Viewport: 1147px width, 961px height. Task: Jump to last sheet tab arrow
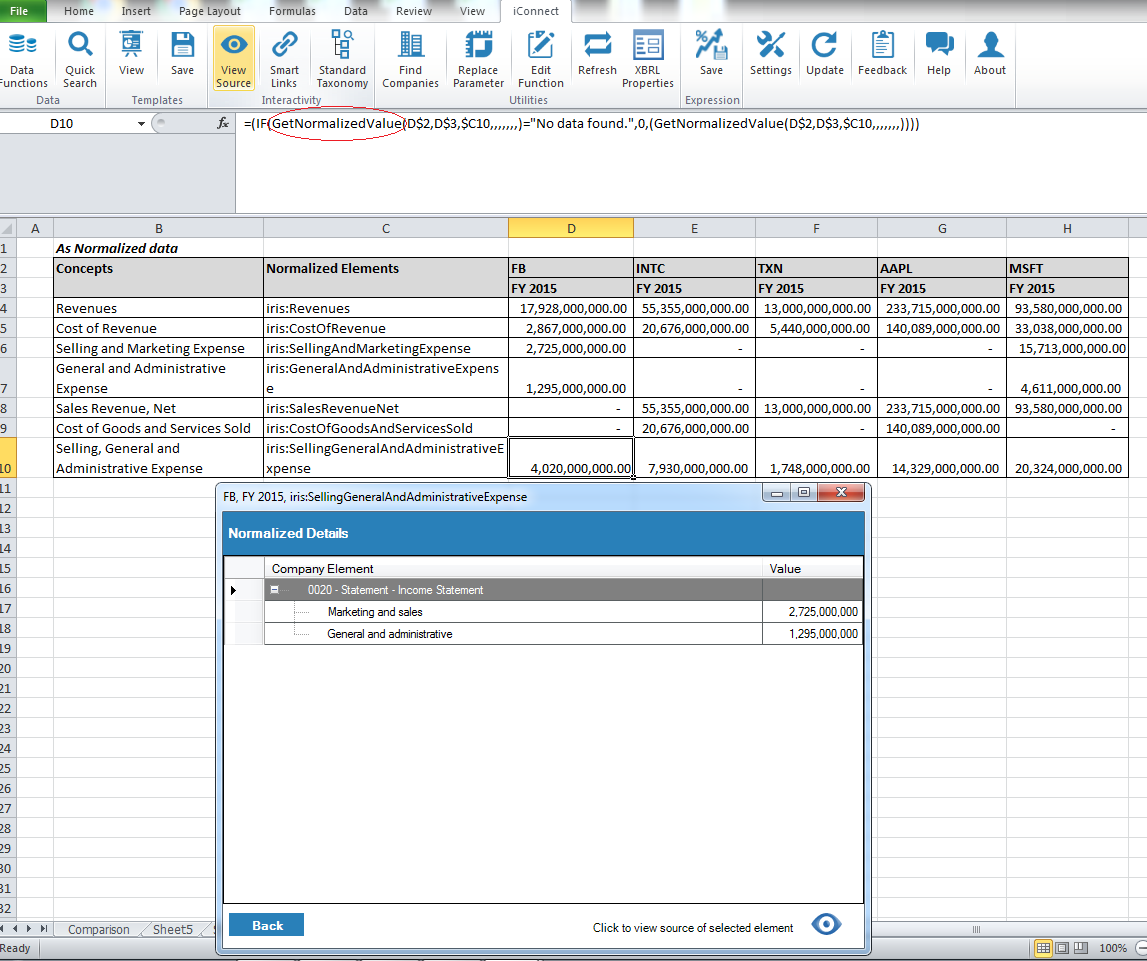tap(44, 929)
